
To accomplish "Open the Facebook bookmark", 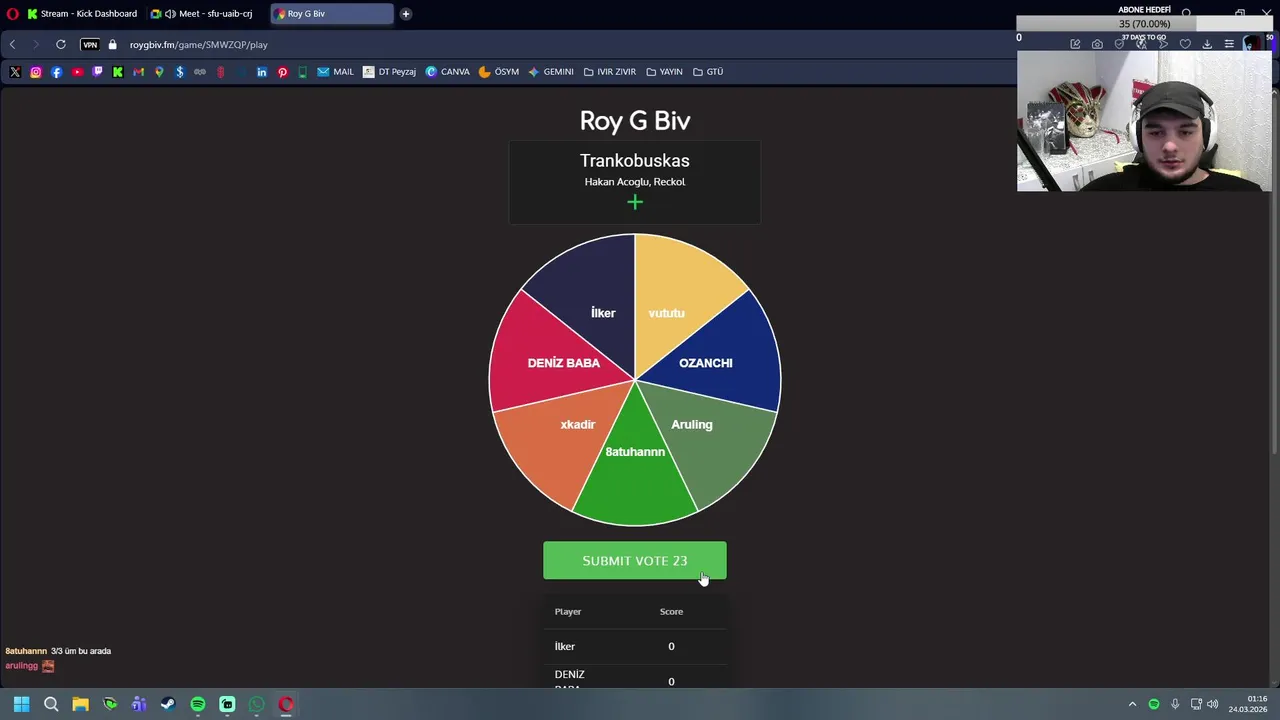I will tap(56, 72).
